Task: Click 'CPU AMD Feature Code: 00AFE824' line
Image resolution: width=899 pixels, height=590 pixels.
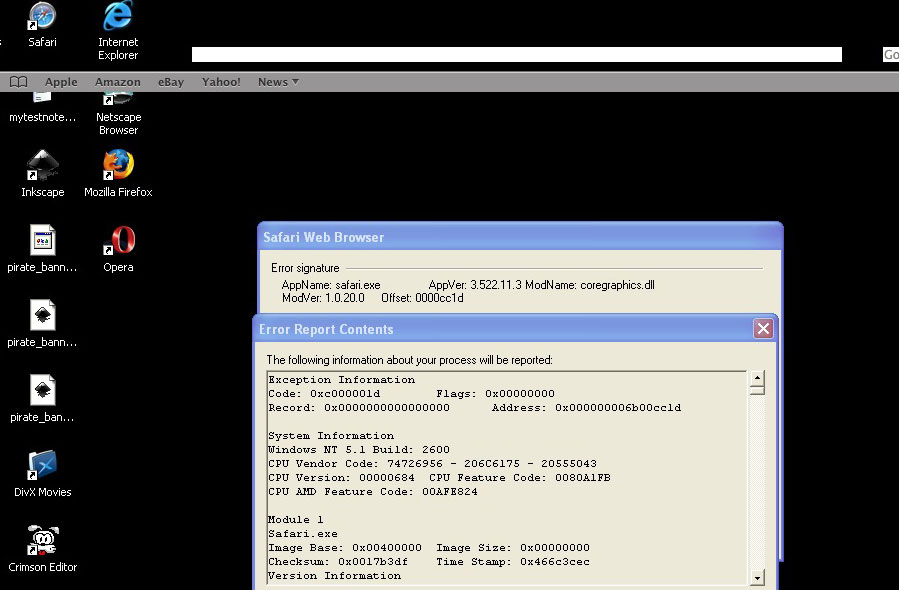Action: coord(373,492)
